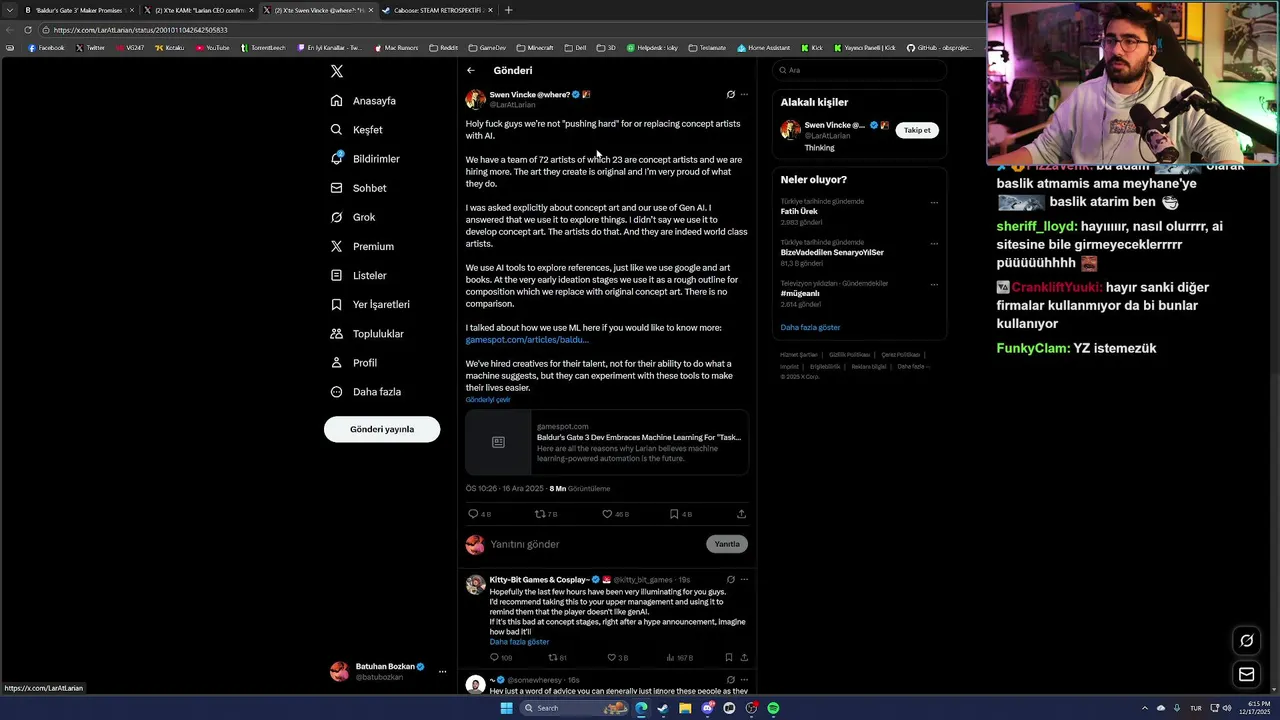Viewport: 1280px width, 720px height.
Task: Click the X logo in the sidebar
Action: pyautogui.click(x=337, y=71)
